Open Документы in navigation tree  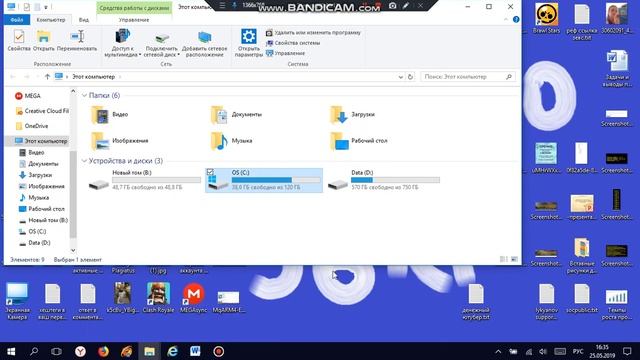[x=39, y=164]
